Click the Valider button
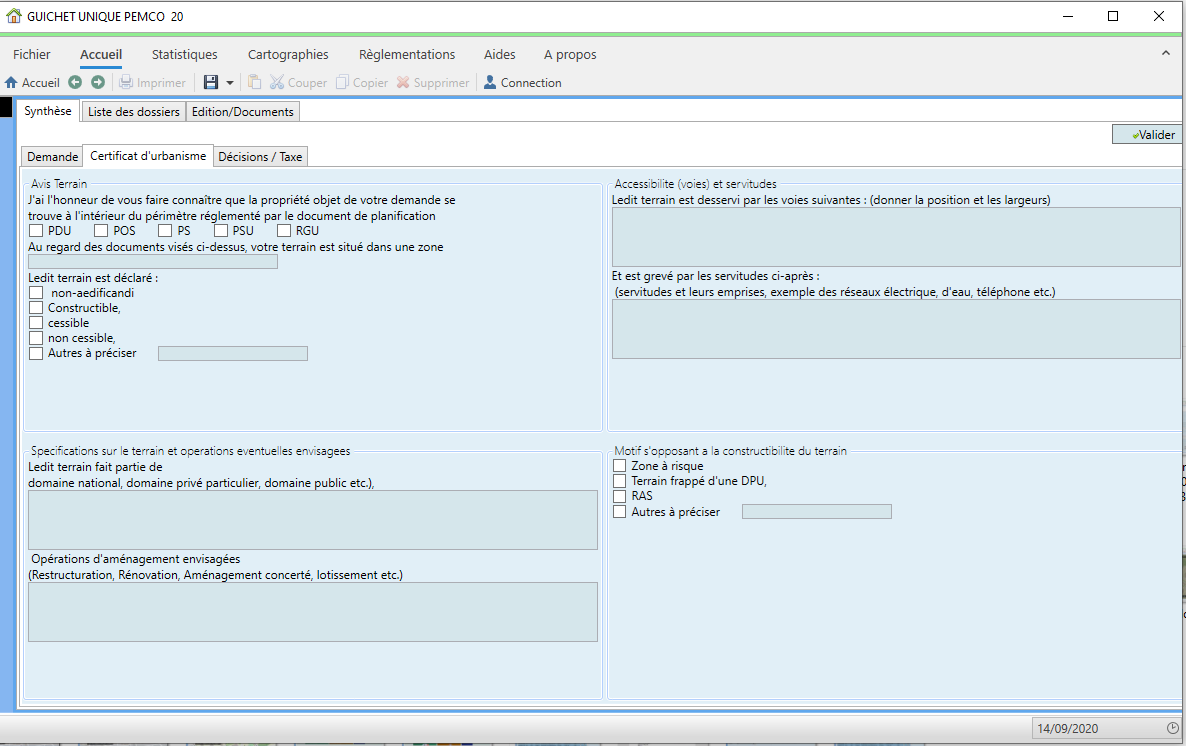This screenshot has width=1186, height=746. click(x=1146, y=135)
